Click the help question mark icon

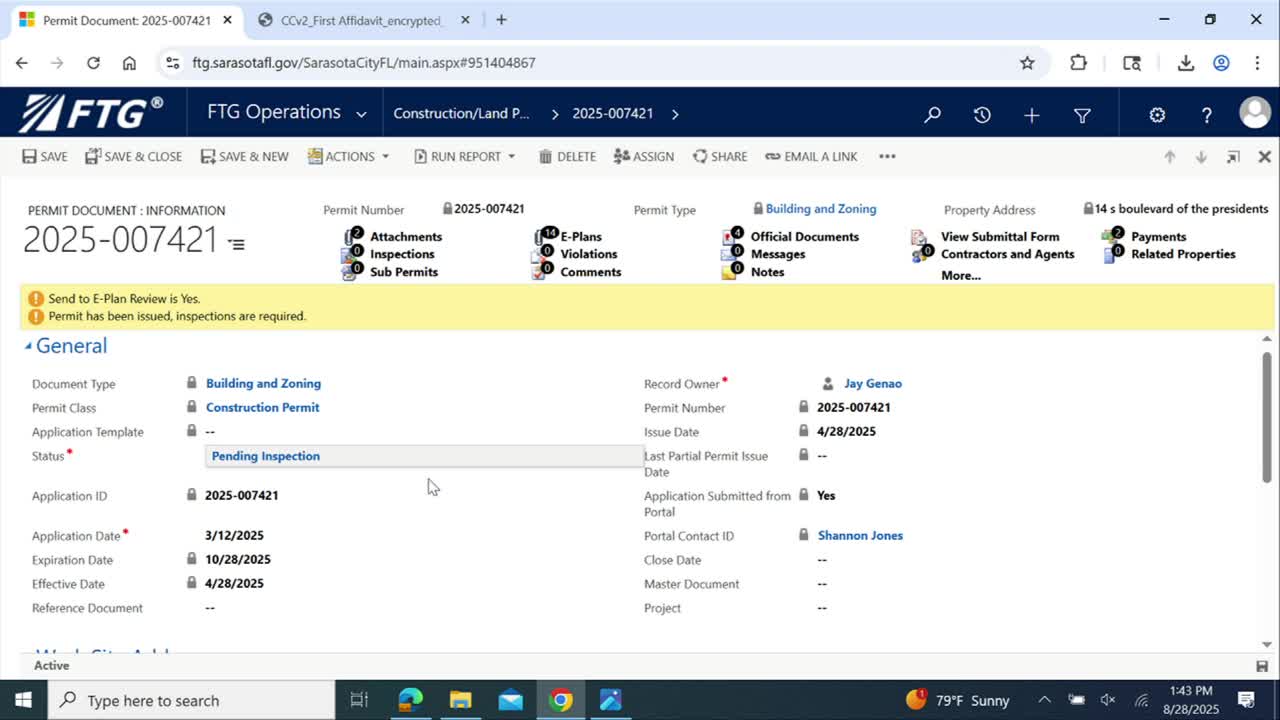(x=1207, y=115)
